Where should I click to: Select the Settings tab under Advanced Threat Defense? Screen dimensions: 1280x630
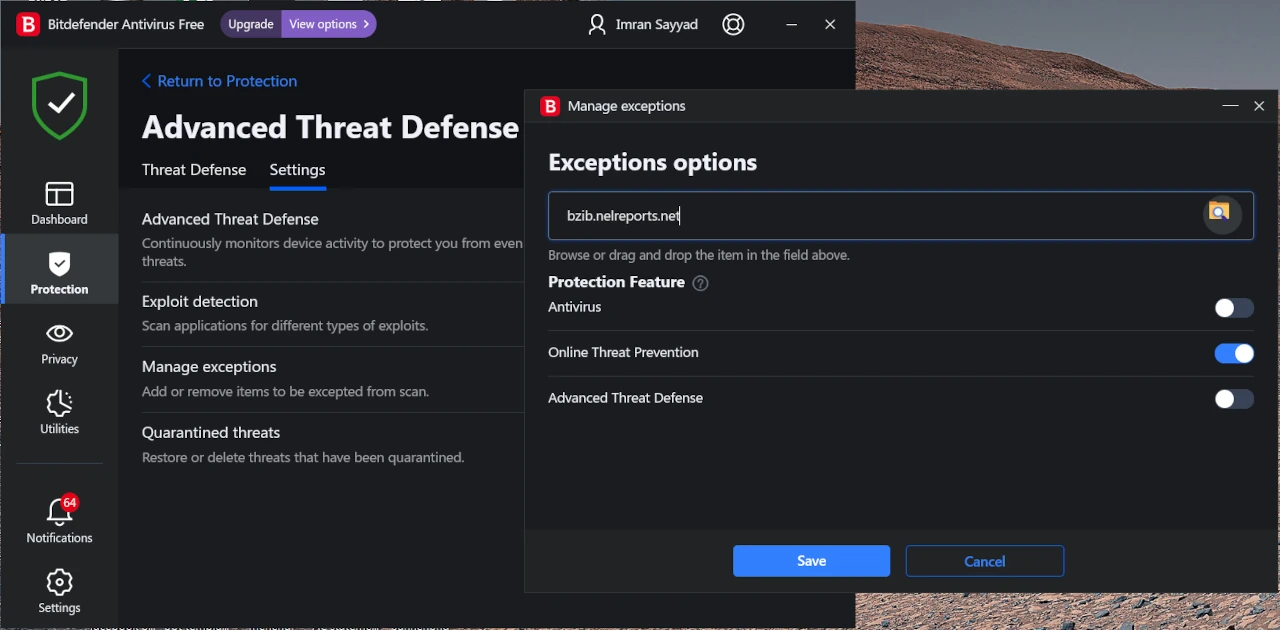[x=297, y=170]
